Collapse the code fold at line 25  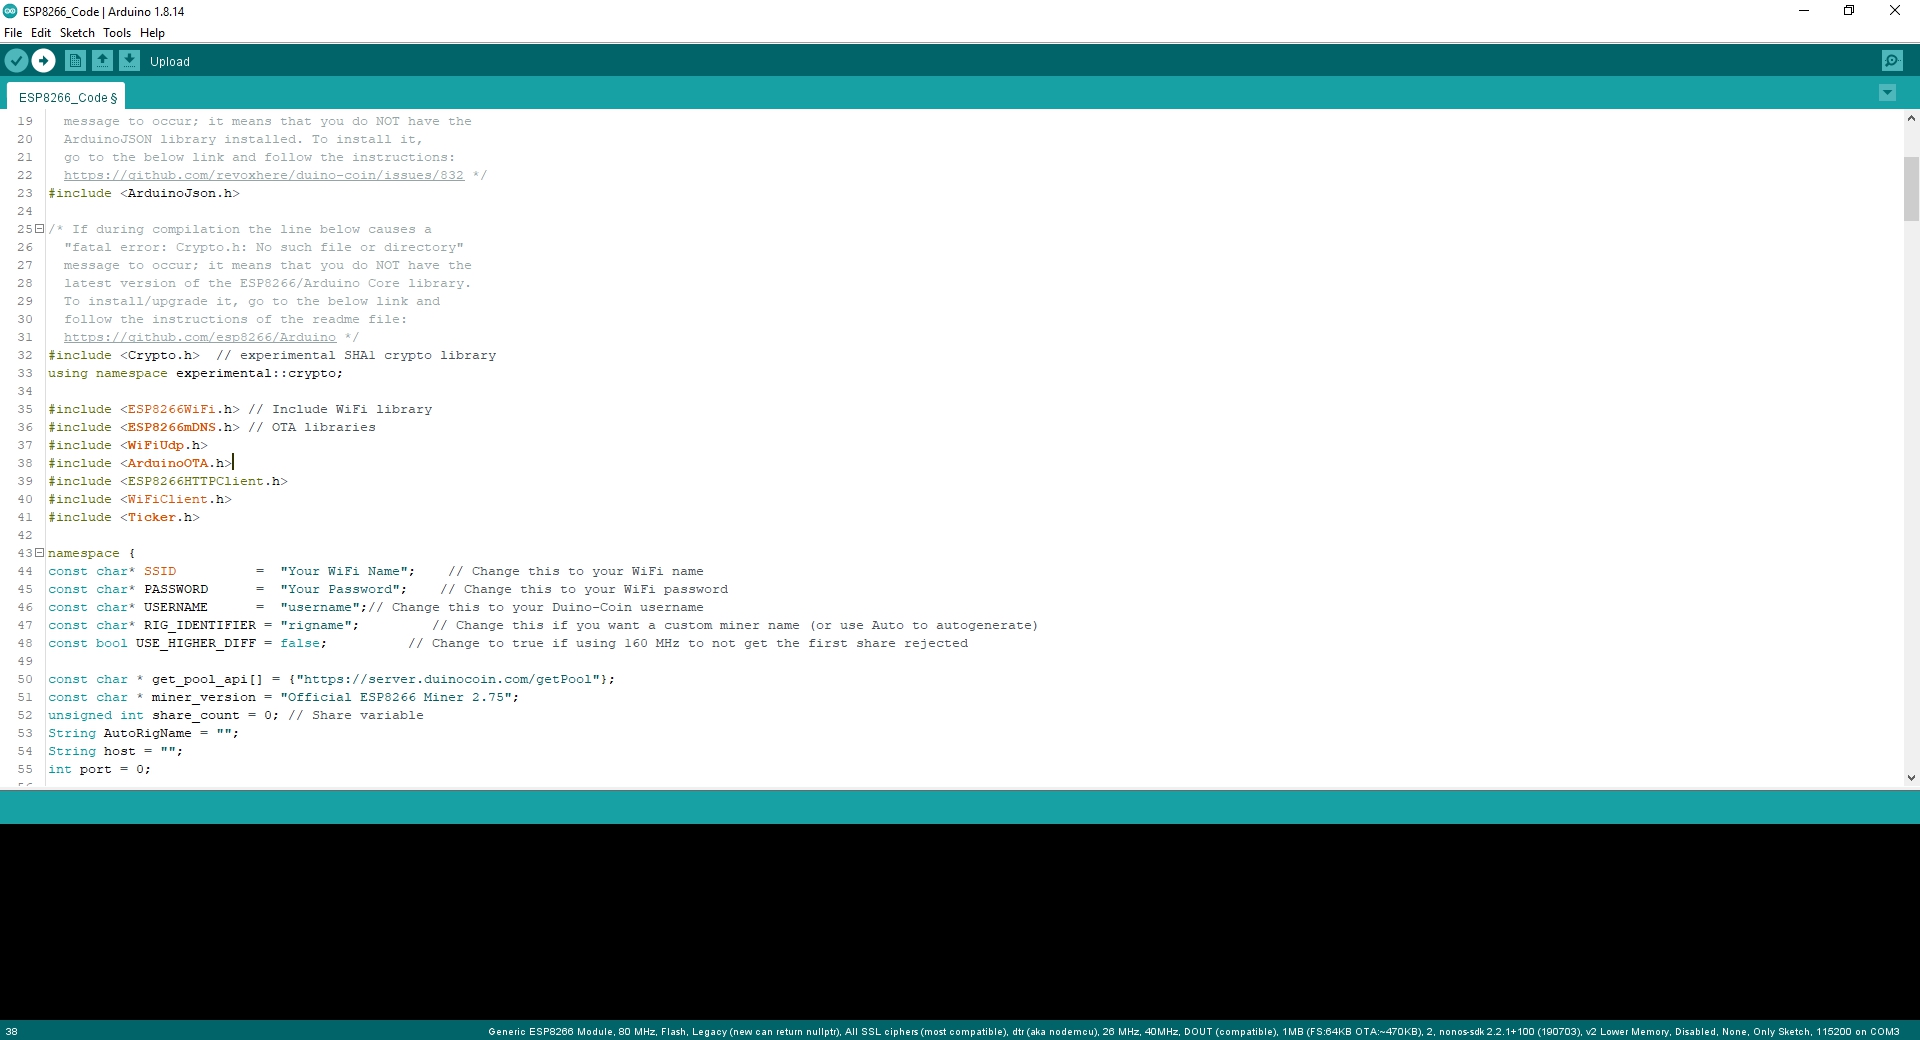[39, 229]
